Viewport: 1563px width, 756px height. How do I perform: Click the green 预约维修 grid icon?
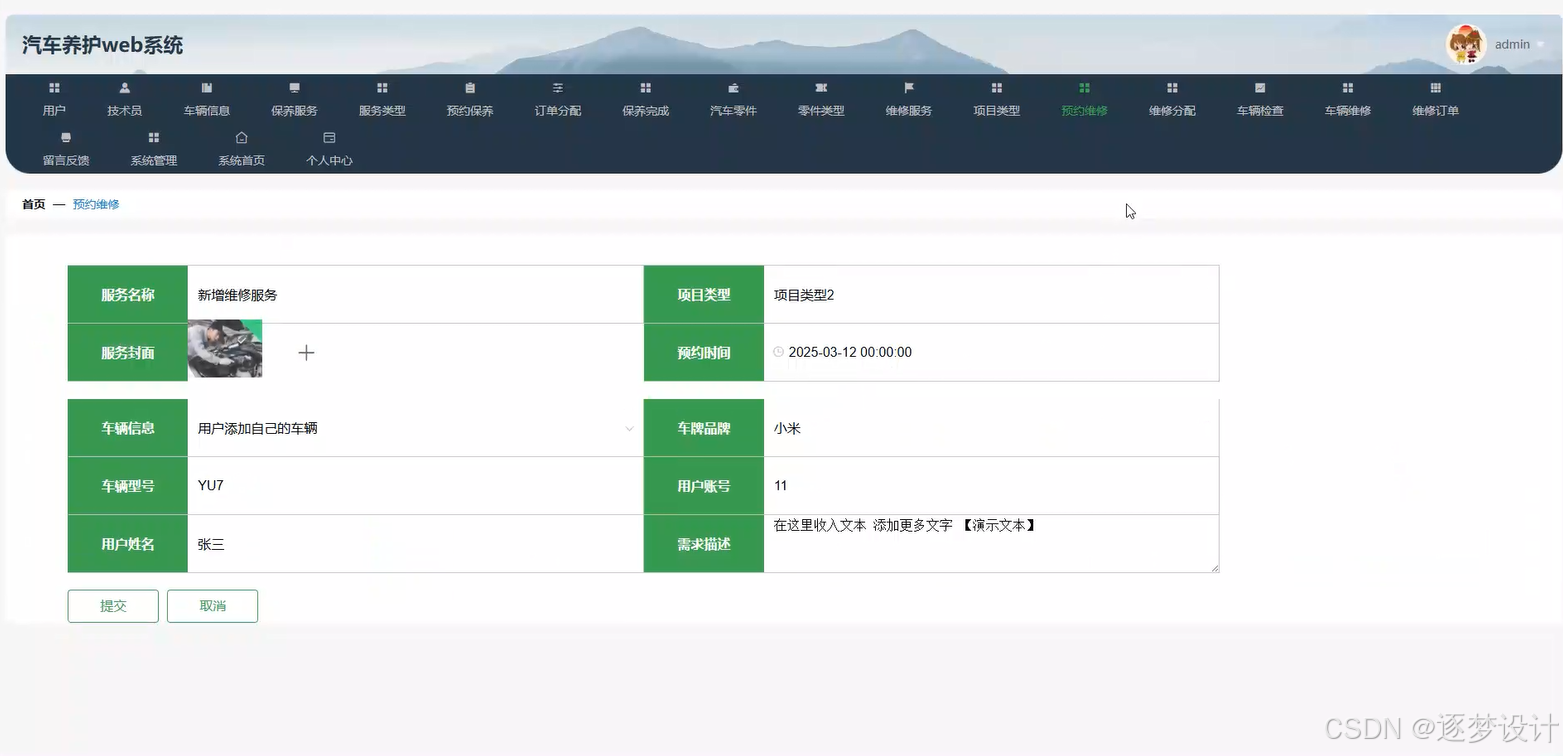tap(1085, 88)
